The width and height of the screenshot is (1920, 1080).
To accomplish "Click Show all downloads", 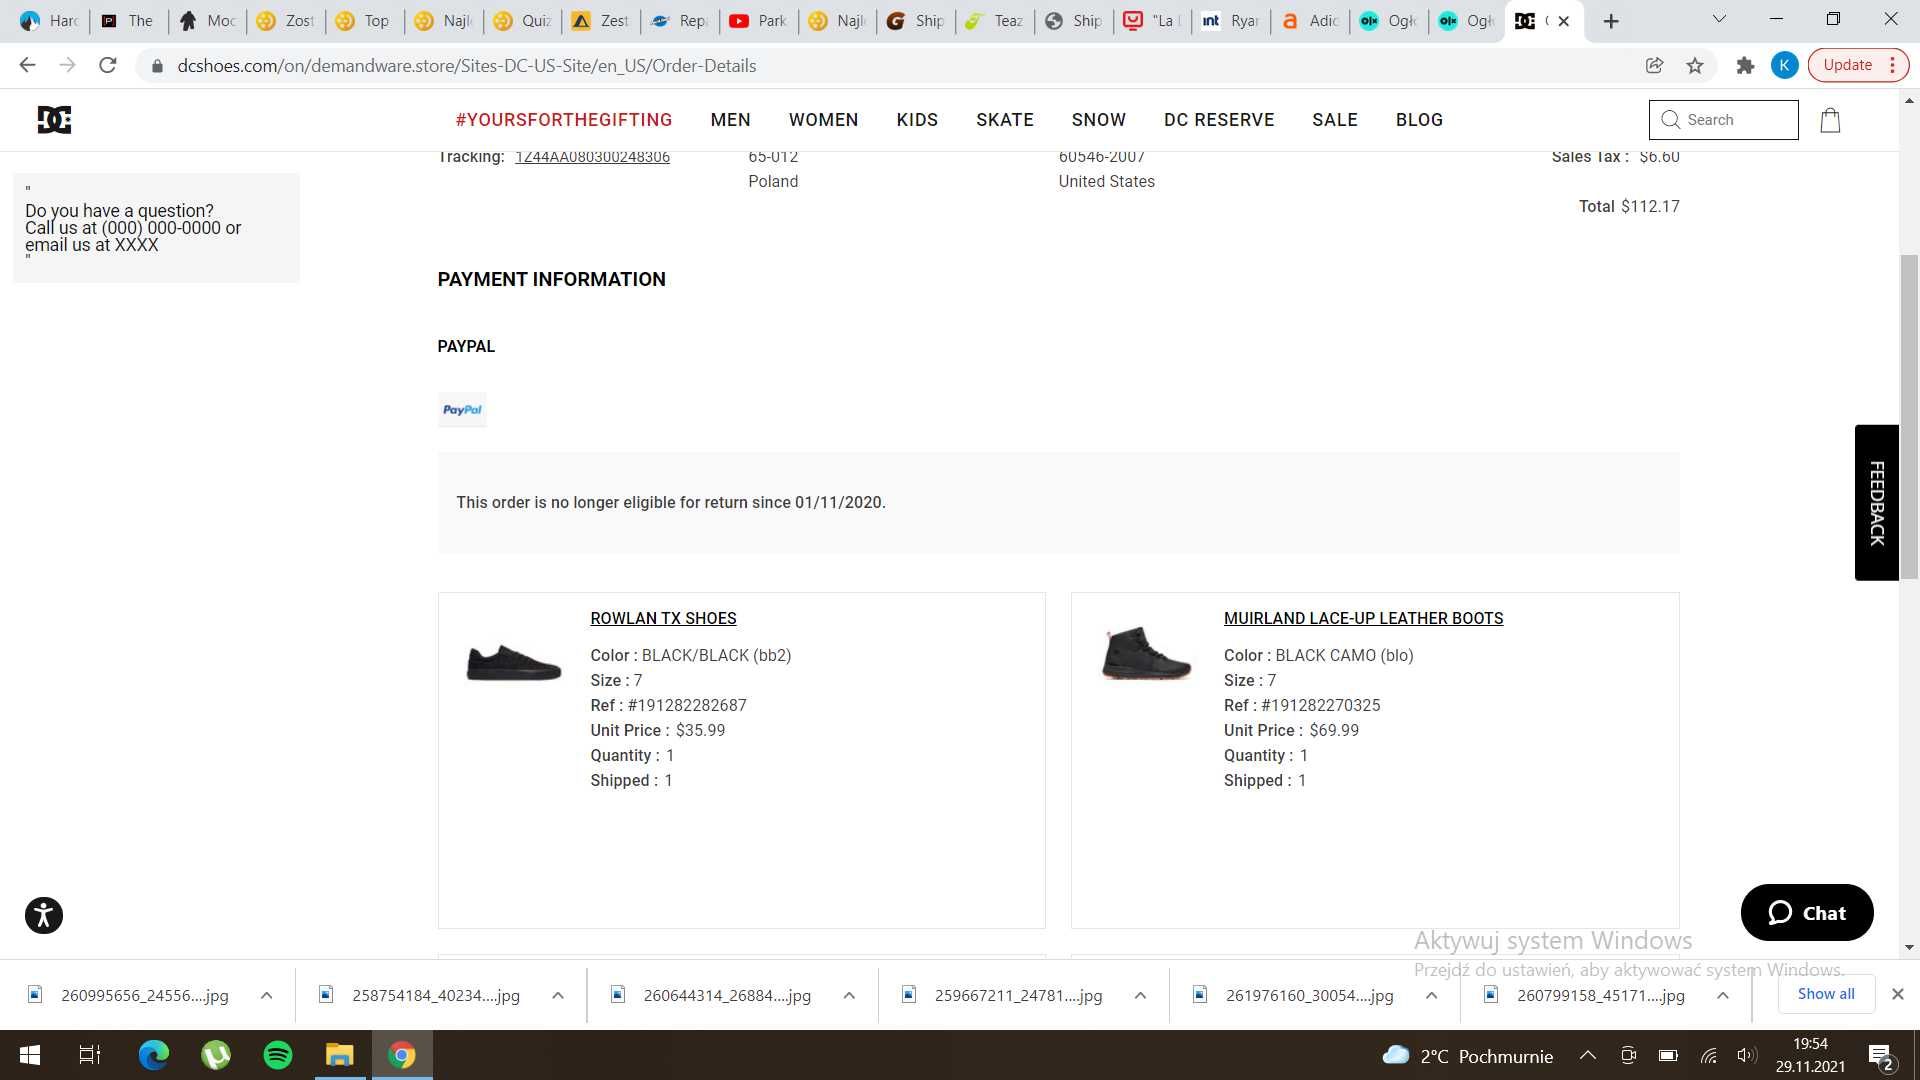I will (1826, 994).
